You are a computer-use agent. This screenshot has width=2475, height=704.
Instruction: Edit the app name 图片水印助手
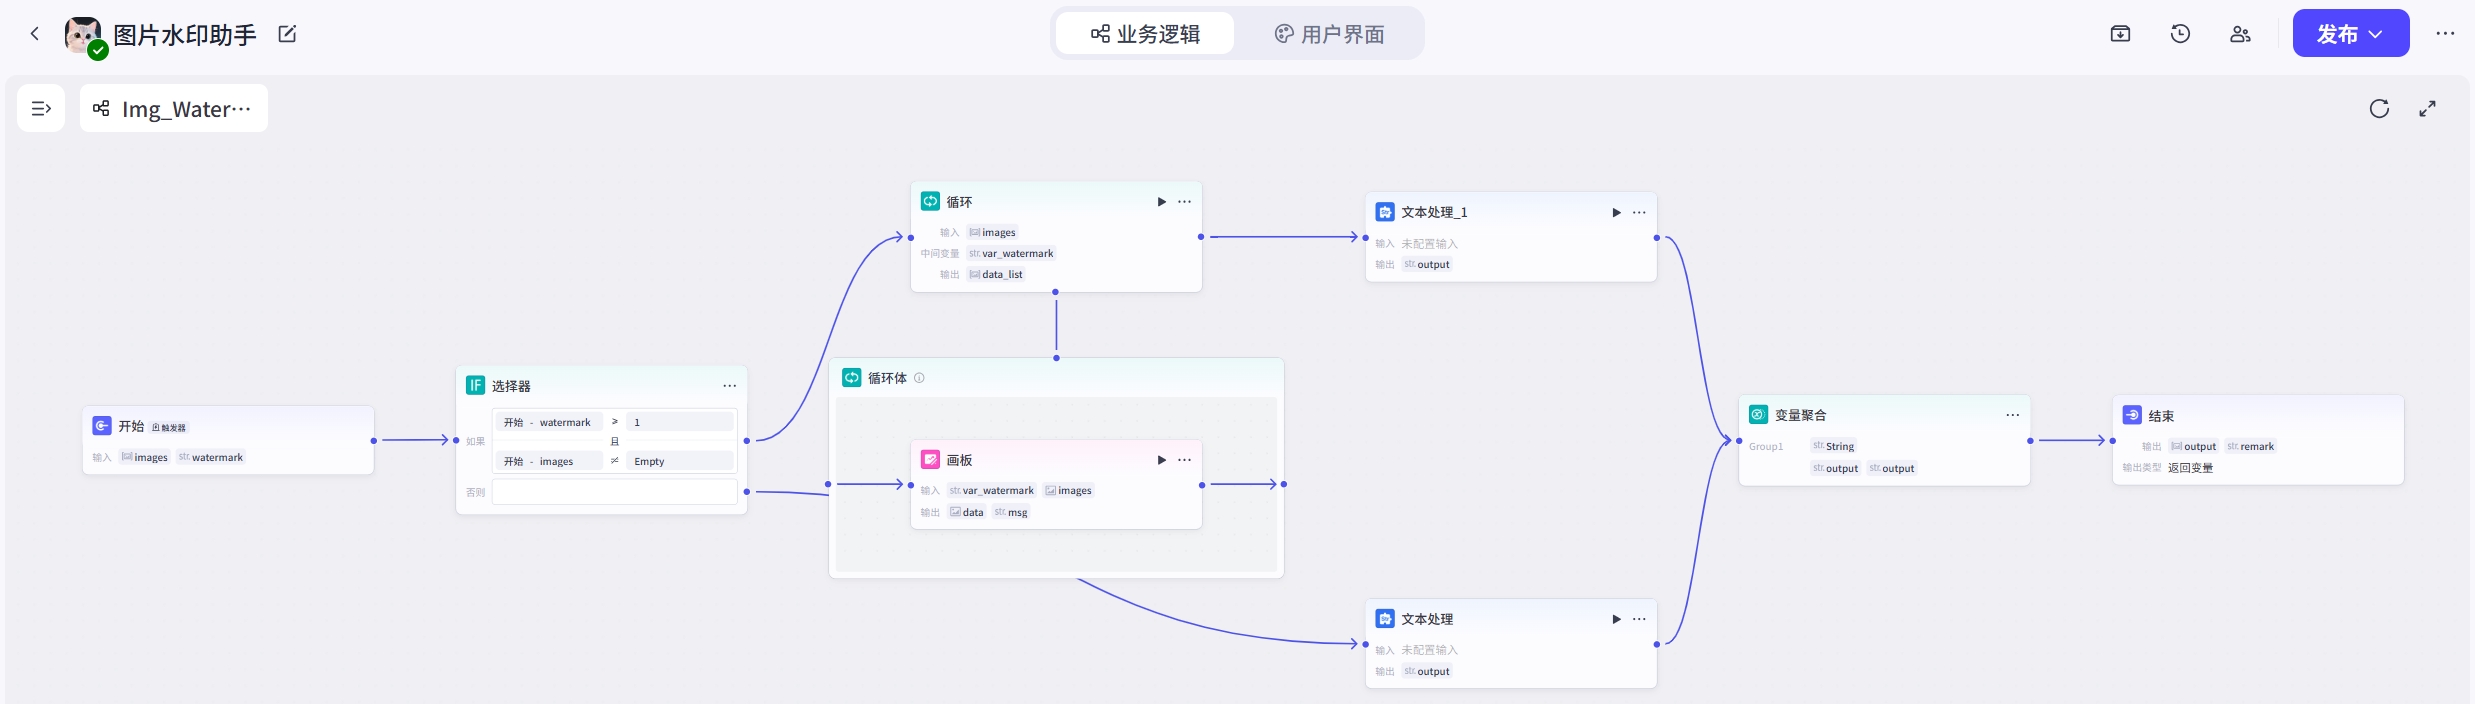(288, 34)
